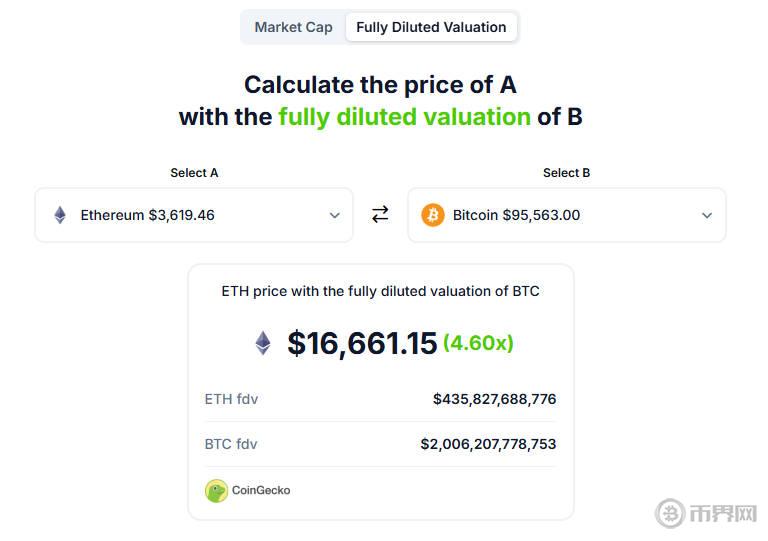The height and width of the screenshot is (541, 768).
Task: Expand the Select A dropdown chevron
Action: coord(335,215)
